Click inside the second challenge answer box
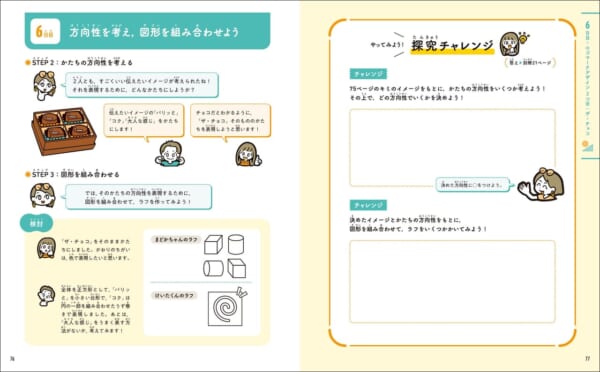This screenshot has width=600, height=372. pos(452,282)
